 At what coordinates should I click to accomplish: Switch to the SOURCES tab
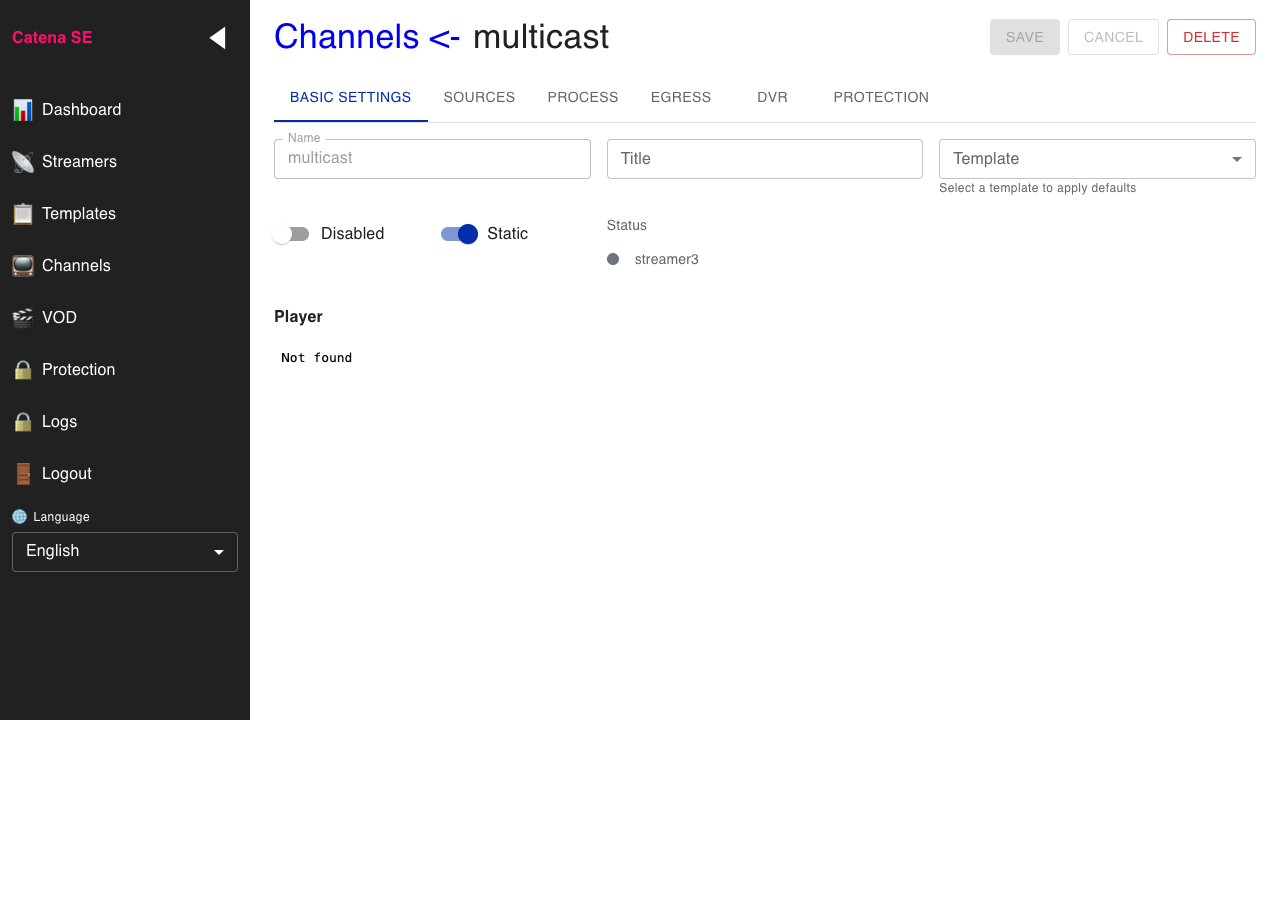click(479, 97)
